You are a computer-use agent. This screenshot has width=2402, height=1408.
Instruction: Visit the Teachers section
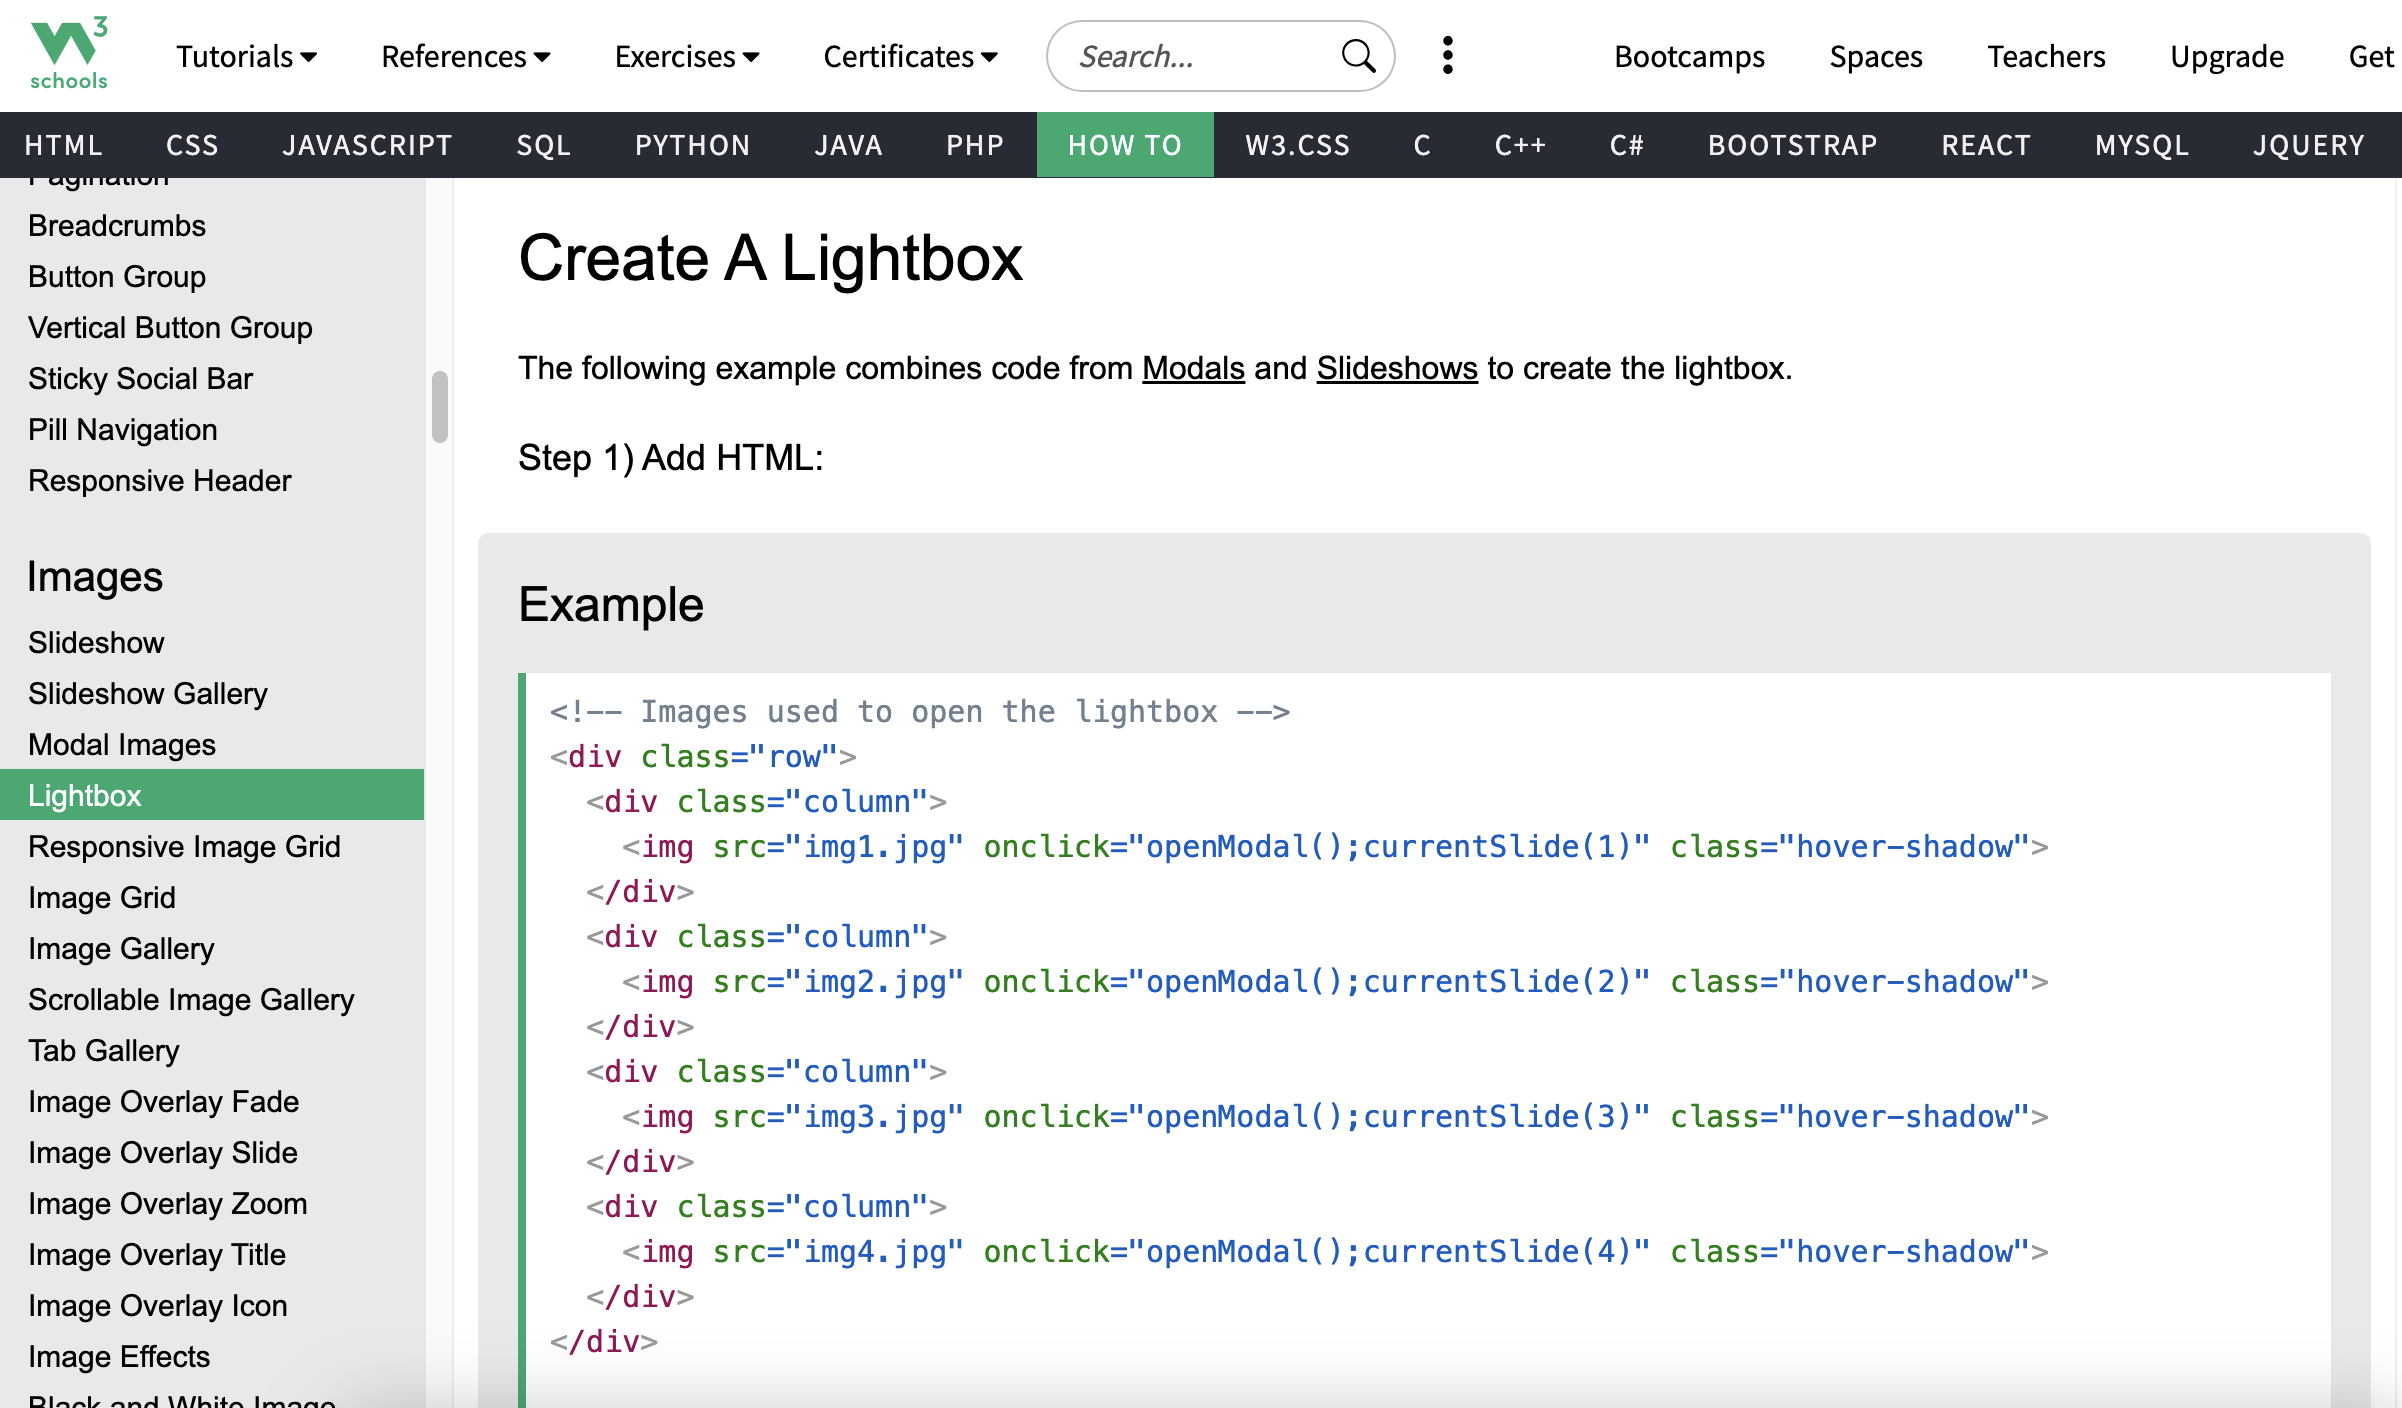(2046, 57)
